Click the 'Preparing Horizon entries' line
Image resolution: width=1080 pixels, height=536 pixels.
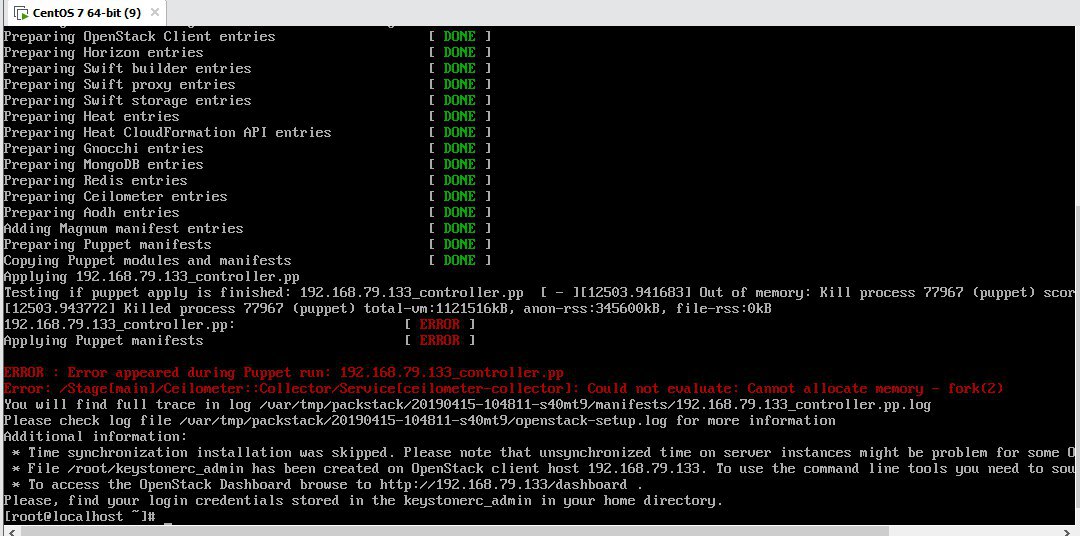[247, 52]
